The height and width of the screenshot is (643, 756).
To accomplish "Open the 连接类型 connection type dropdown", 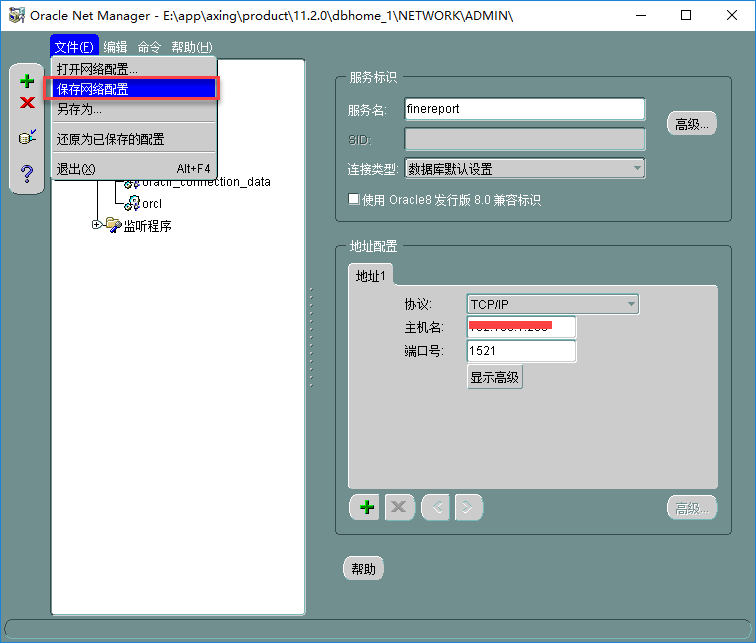I will click(525, 169).
